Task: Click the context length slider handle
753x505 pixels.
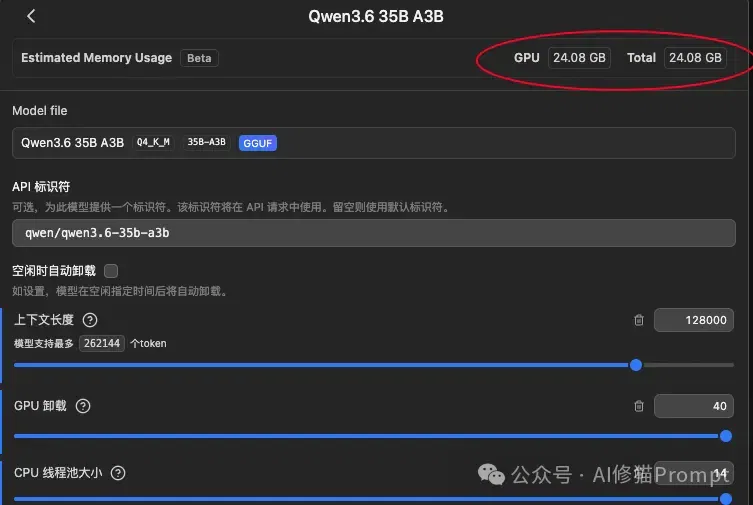Action: (x=636, y=365)
